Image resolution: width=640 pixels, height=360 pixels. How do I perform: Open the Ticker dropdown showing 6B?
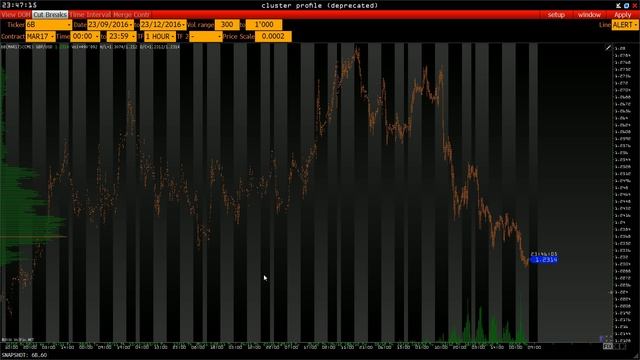(49, 25)
